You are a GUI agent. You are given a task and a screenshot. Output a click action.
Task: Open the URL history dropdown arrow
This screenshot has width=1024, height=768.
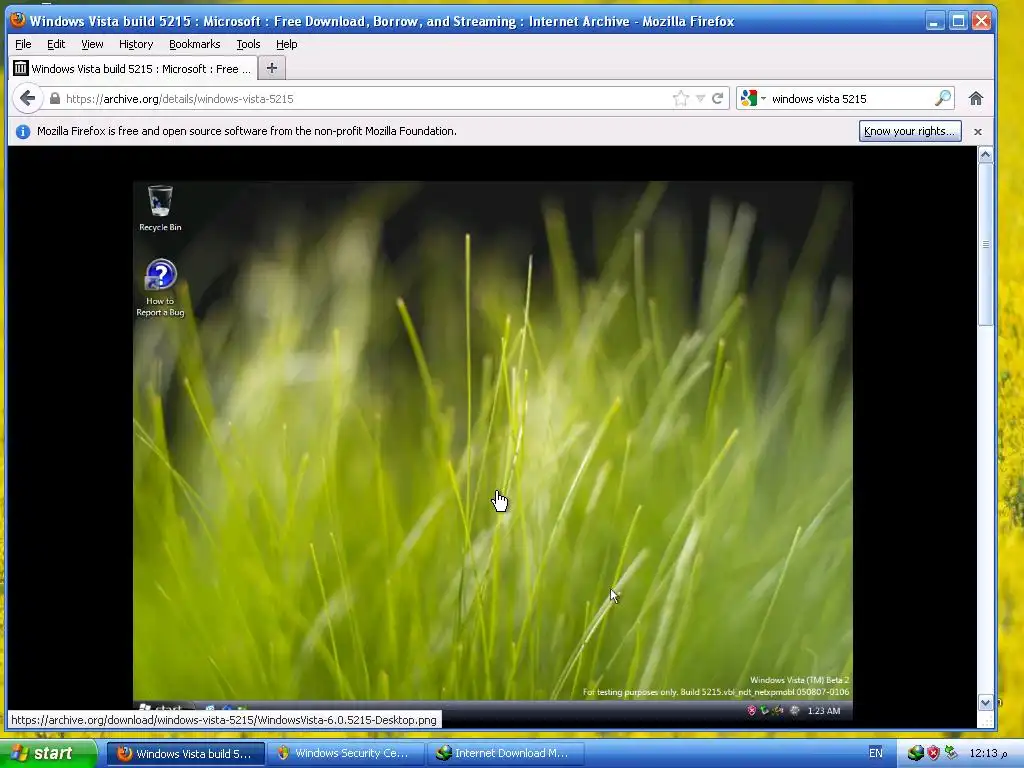pos(700,99)
